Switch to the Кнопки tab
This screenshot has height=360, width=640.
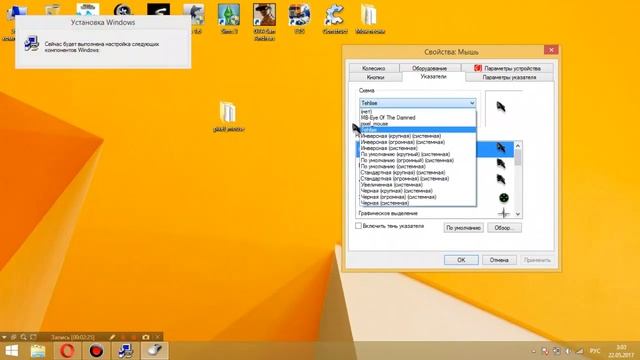tap(375, 77)
